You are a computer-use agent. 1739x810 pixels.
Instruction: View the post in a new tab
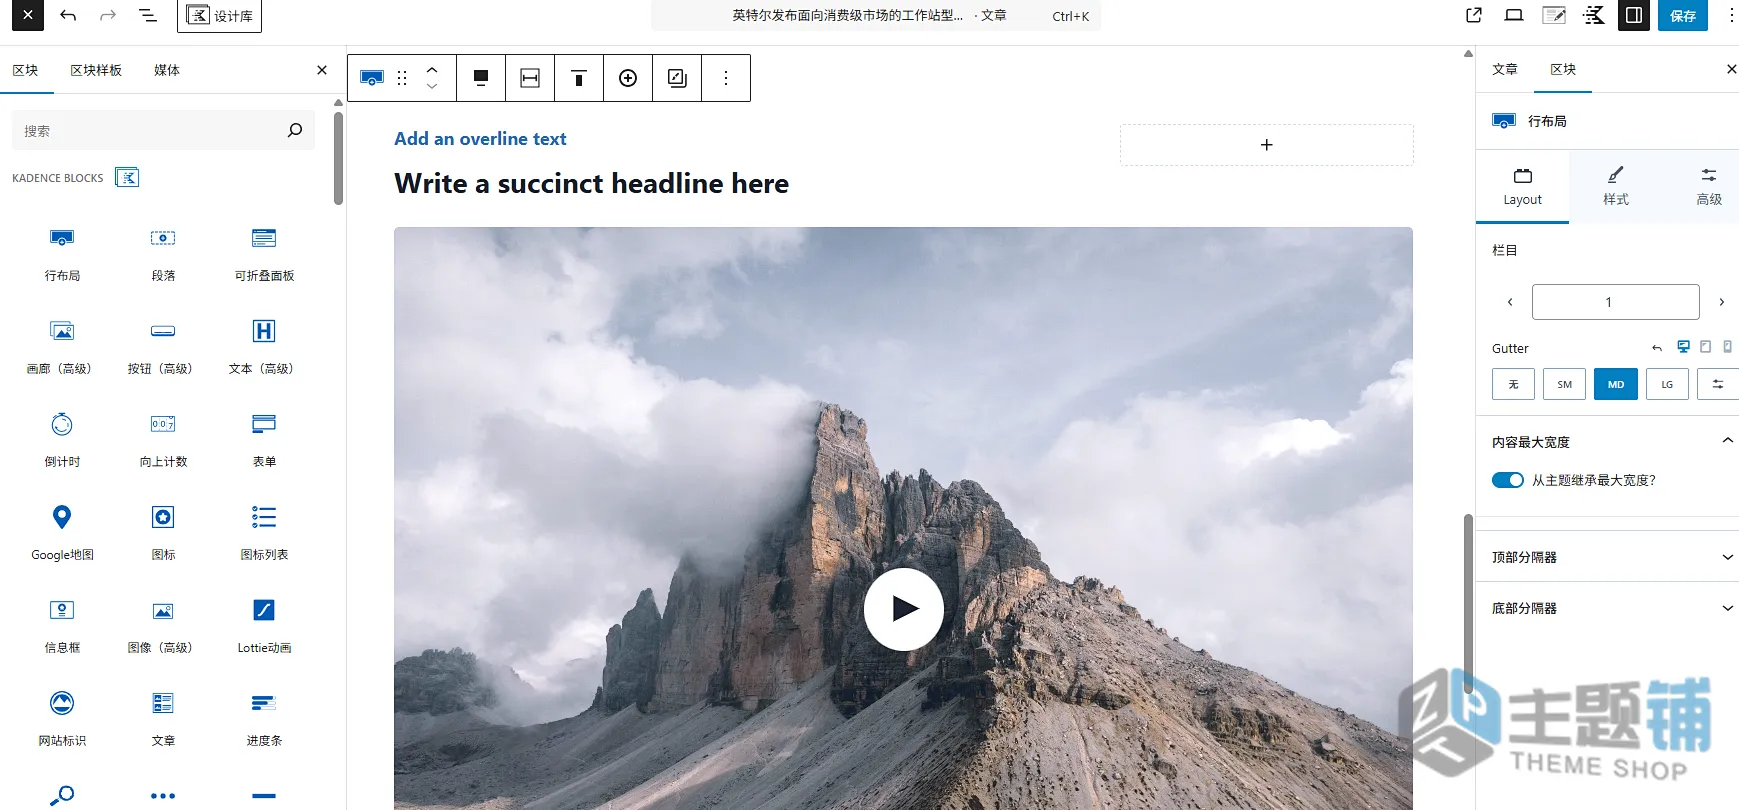pyautogui.click(x=1474, y=15)
